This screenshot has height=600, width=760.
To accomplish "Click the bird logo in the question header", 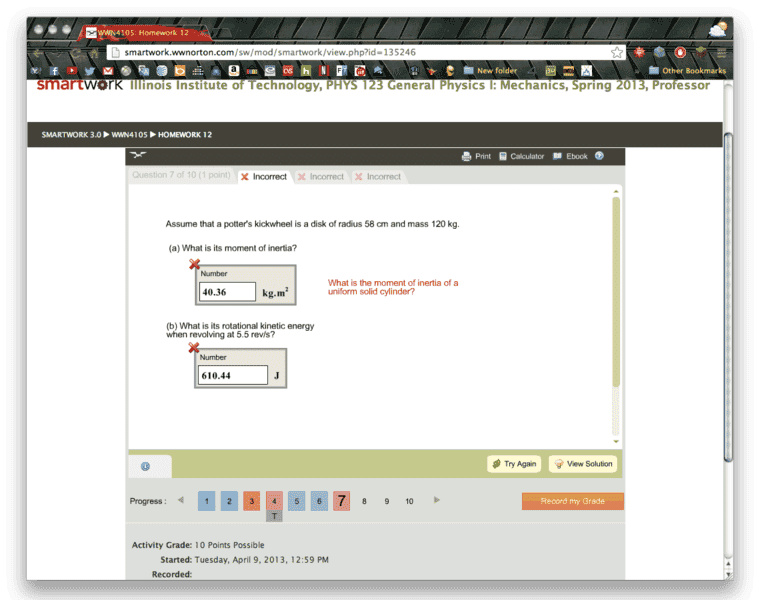I will pos(138,155).
